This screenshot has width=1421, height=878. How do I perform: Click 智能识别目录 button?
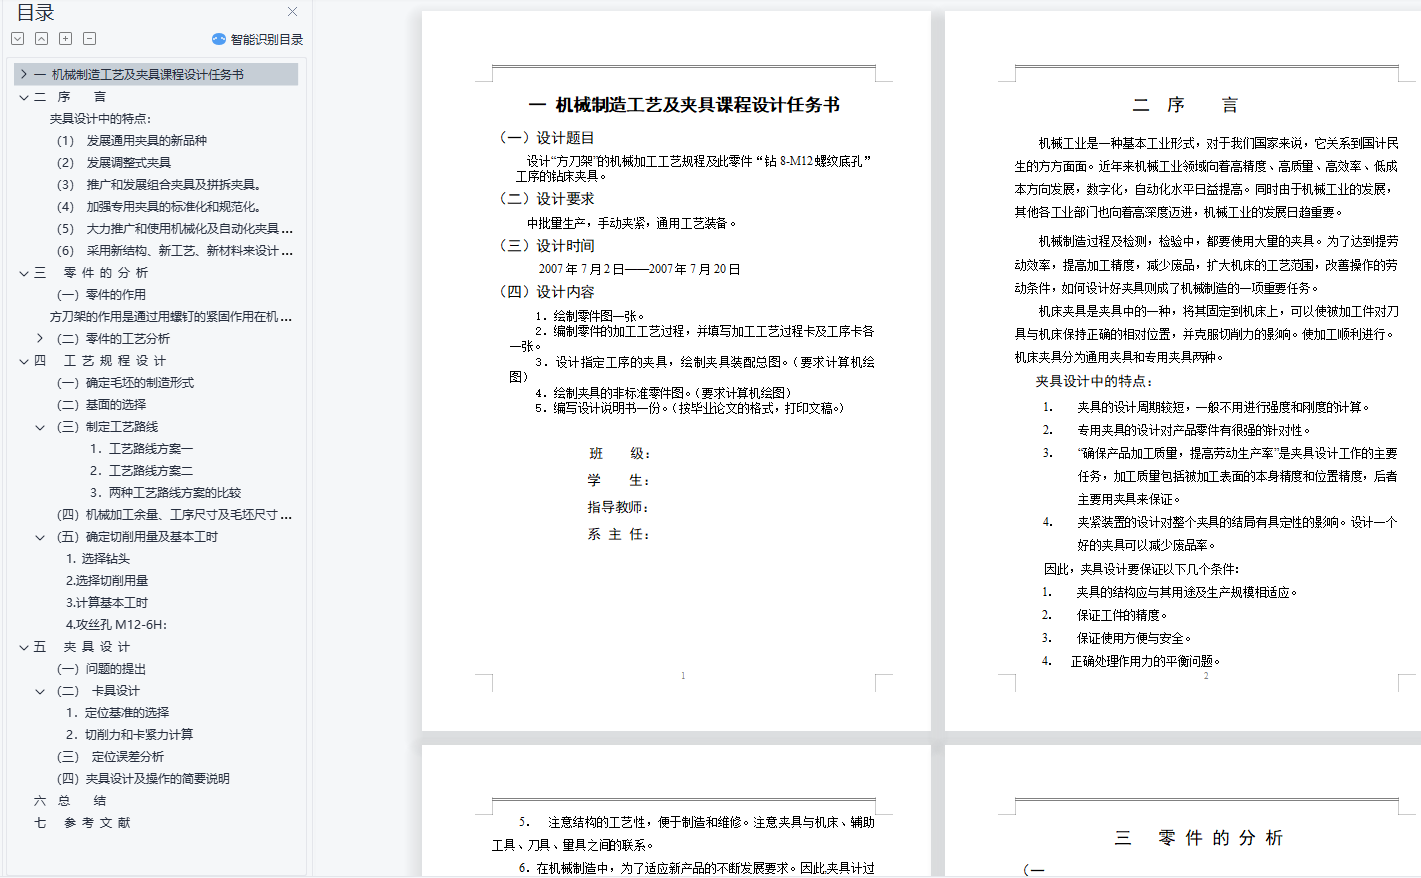point(266,39)
